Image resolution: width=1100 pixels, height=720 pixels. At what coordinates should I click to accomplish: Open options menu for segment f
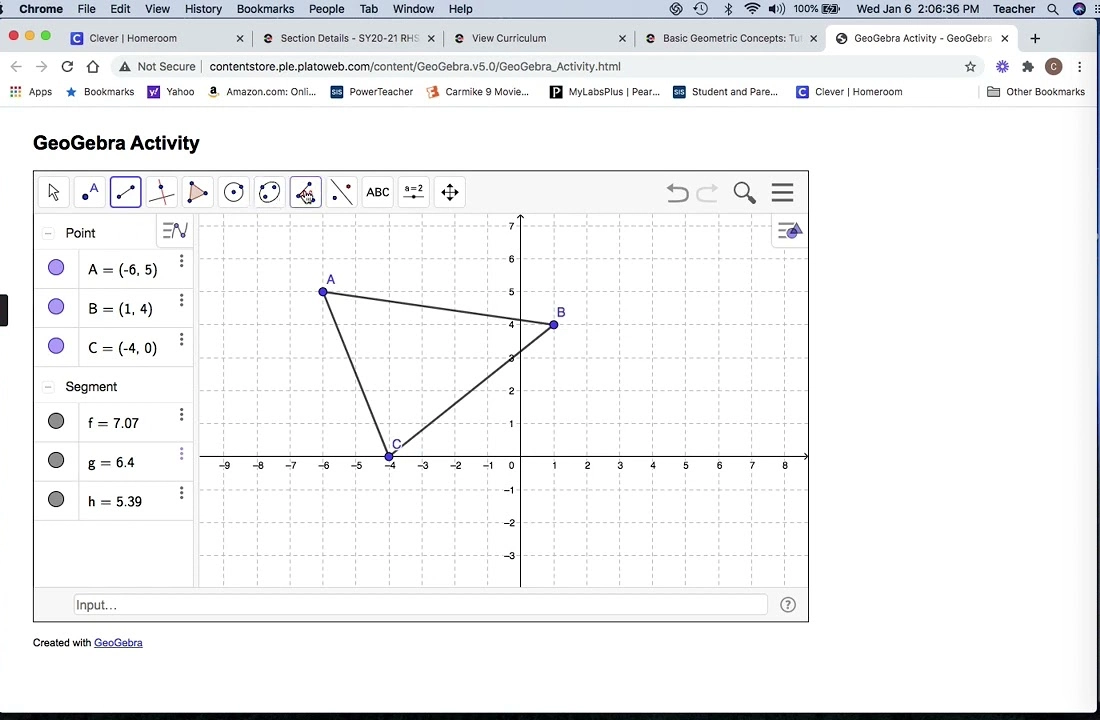pyautogui.click(x=181, y=415)
